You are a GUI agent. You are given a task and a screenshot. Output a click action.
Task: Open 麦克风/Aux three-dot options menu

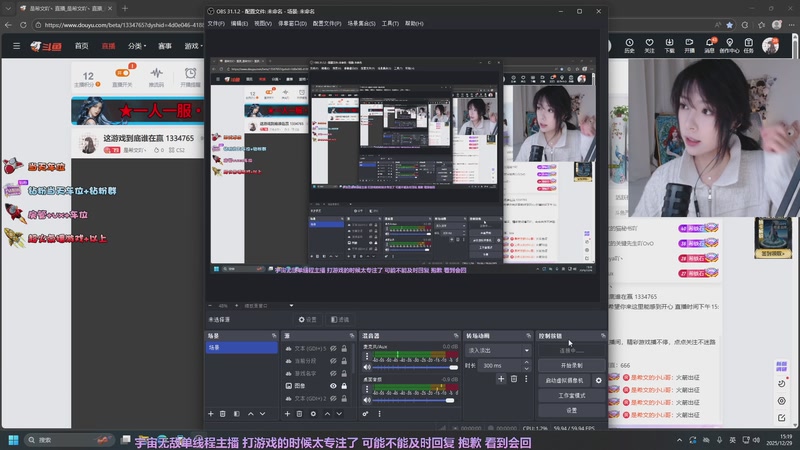[x=367, y=356]
